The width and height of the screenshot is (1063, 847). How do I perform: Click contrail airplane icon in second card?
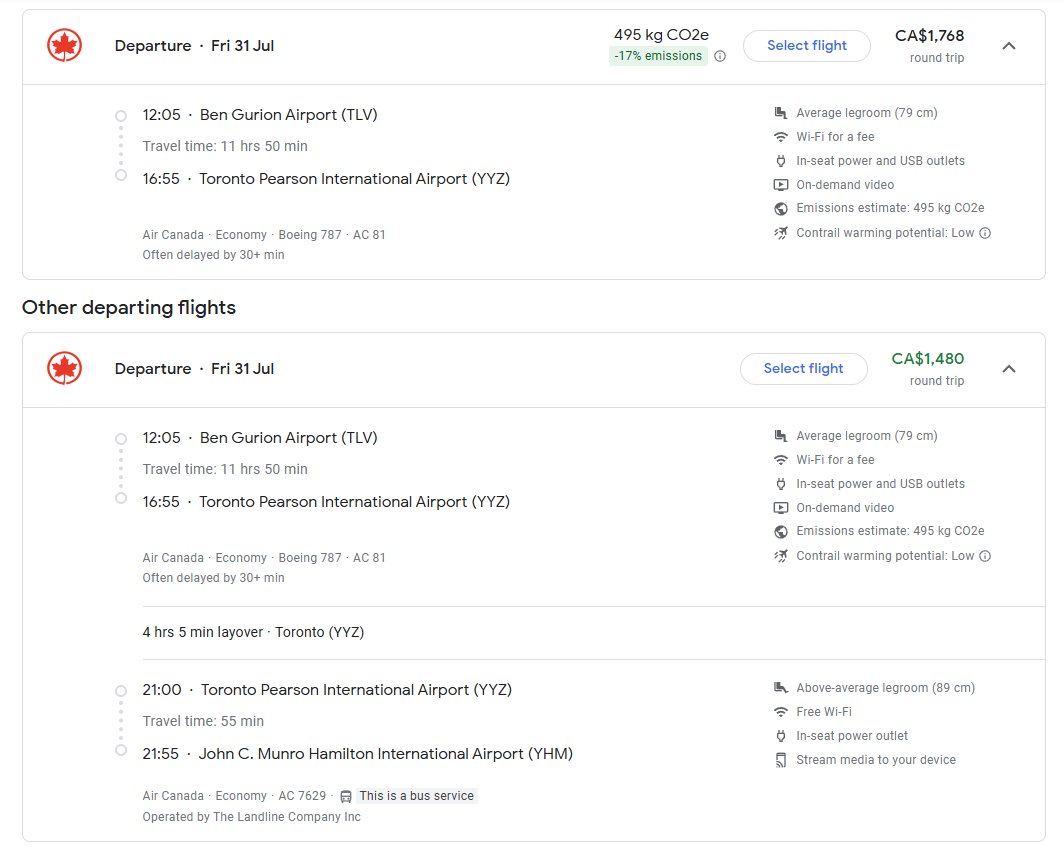click(x=781, y=556)
